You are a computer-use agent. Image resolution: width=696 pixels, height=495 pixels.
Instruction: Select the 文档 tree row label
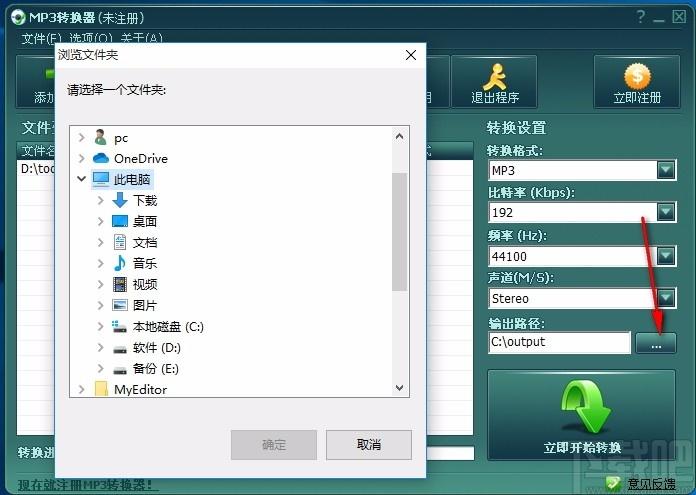pyautogui.click(x=145, y=242)
